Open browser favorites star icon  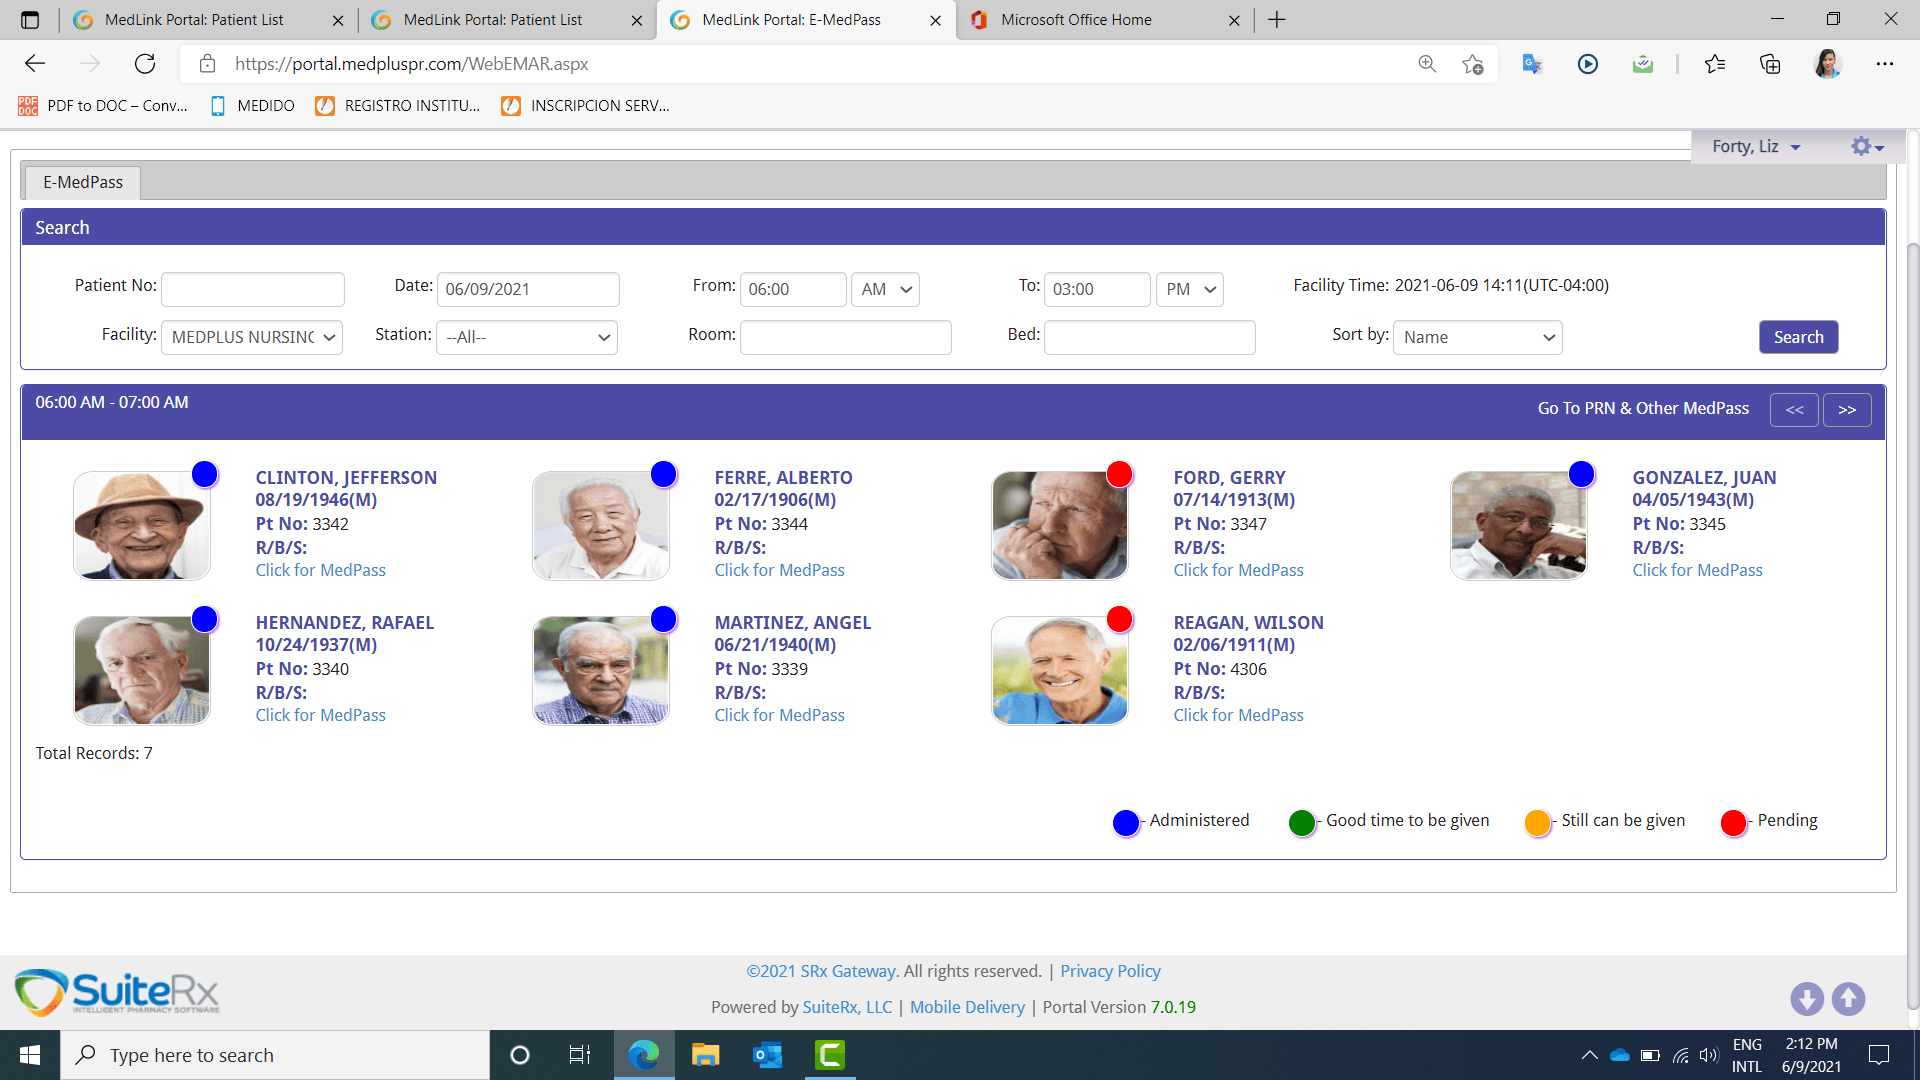(x=1715, y=64)
